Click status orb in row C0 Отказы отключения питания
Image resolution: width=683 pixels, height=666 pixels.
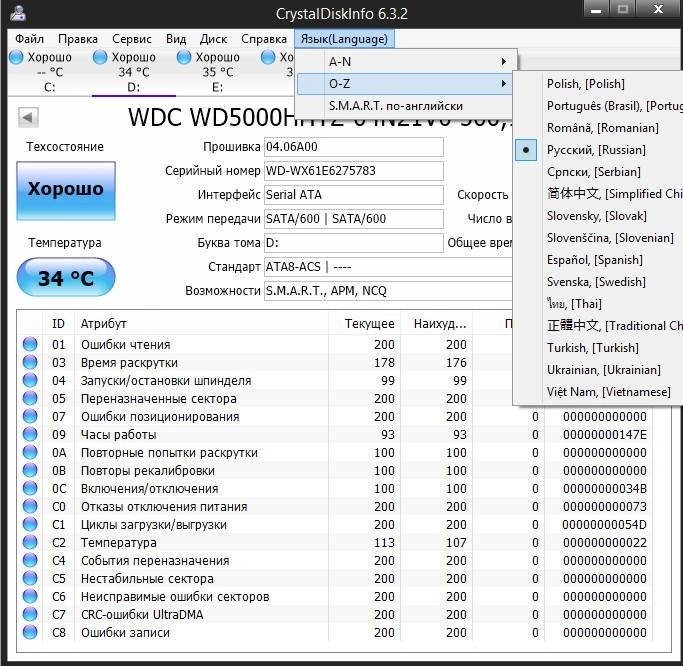30,506
